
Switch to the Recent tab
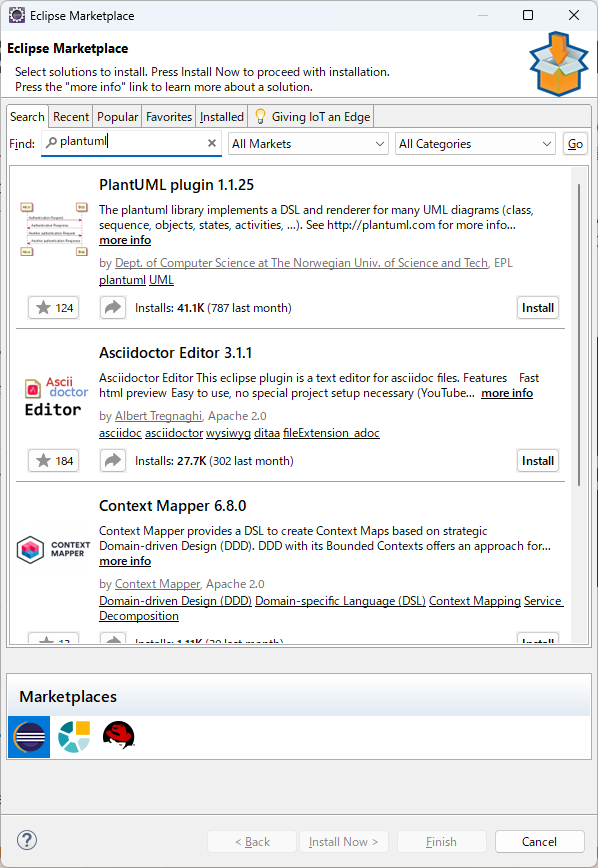[x=71, y=117]
